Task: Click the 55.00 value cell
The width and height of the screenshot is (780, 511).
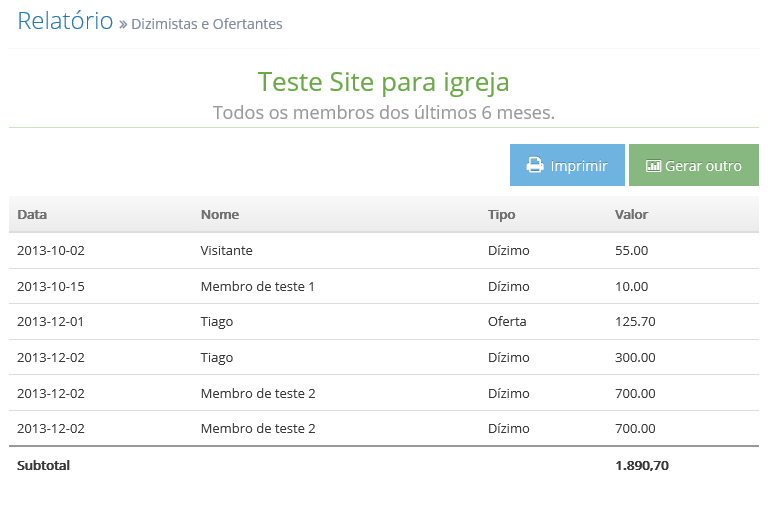Action: point(631,251)
